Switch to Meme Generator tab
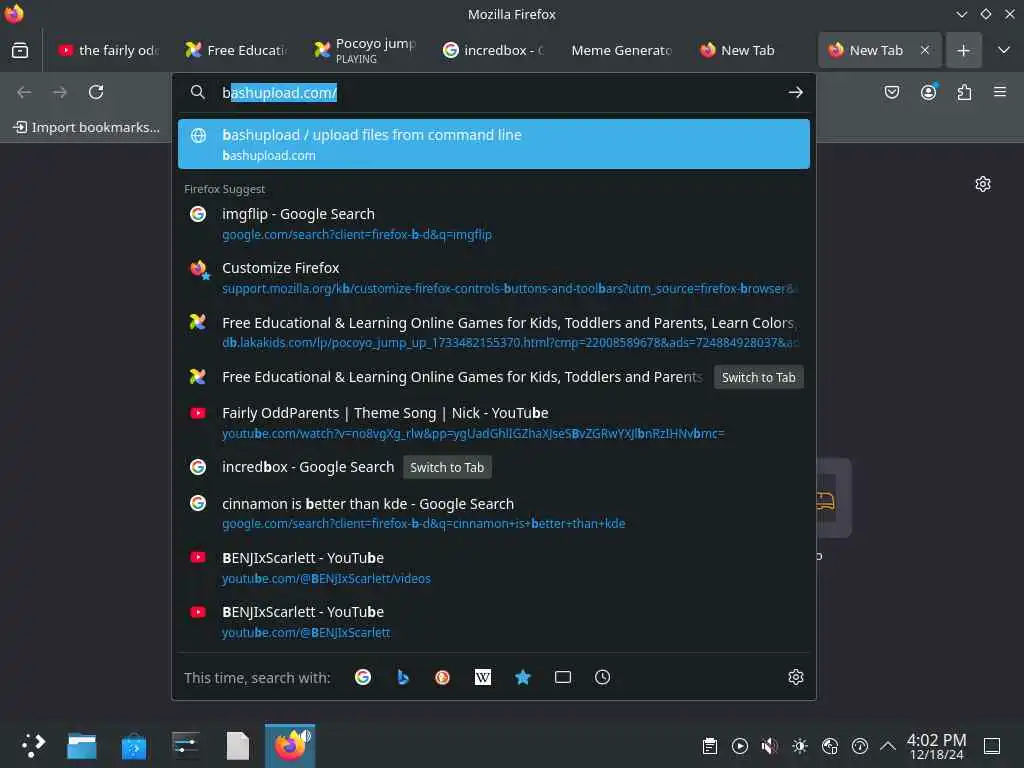This screenshot has width=1024, height=768. 622,50
